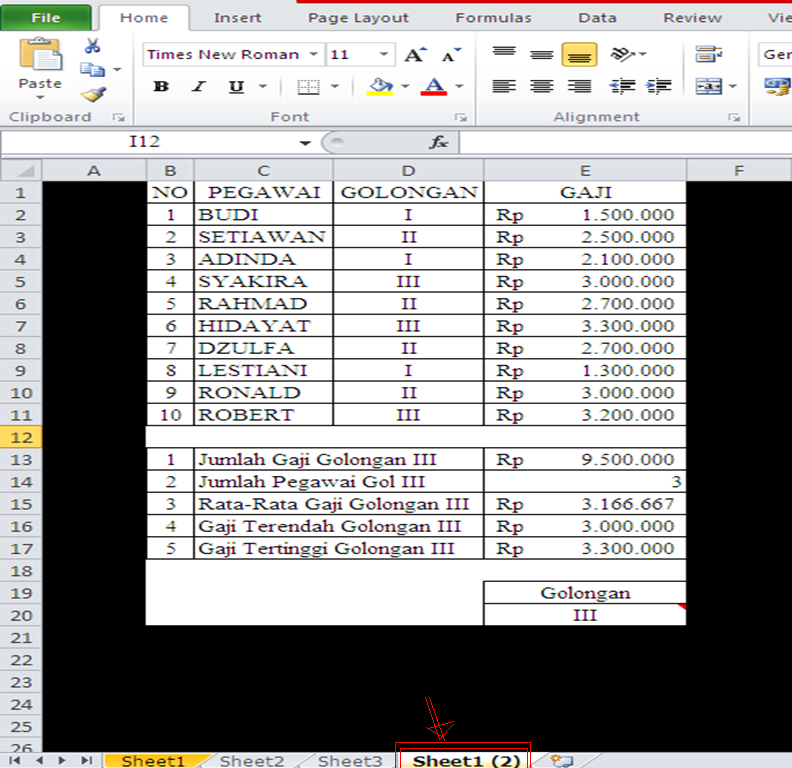Click the Select All corner triangle
792x768 pixels.
[x=21, y=170]
